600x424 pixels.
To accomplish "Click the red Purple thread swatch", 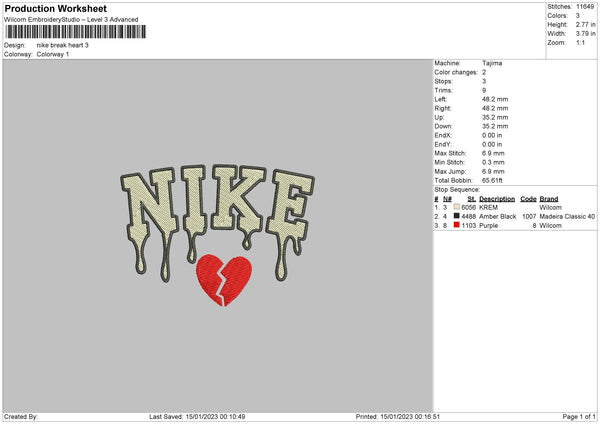I will click(x=457, y=225).
